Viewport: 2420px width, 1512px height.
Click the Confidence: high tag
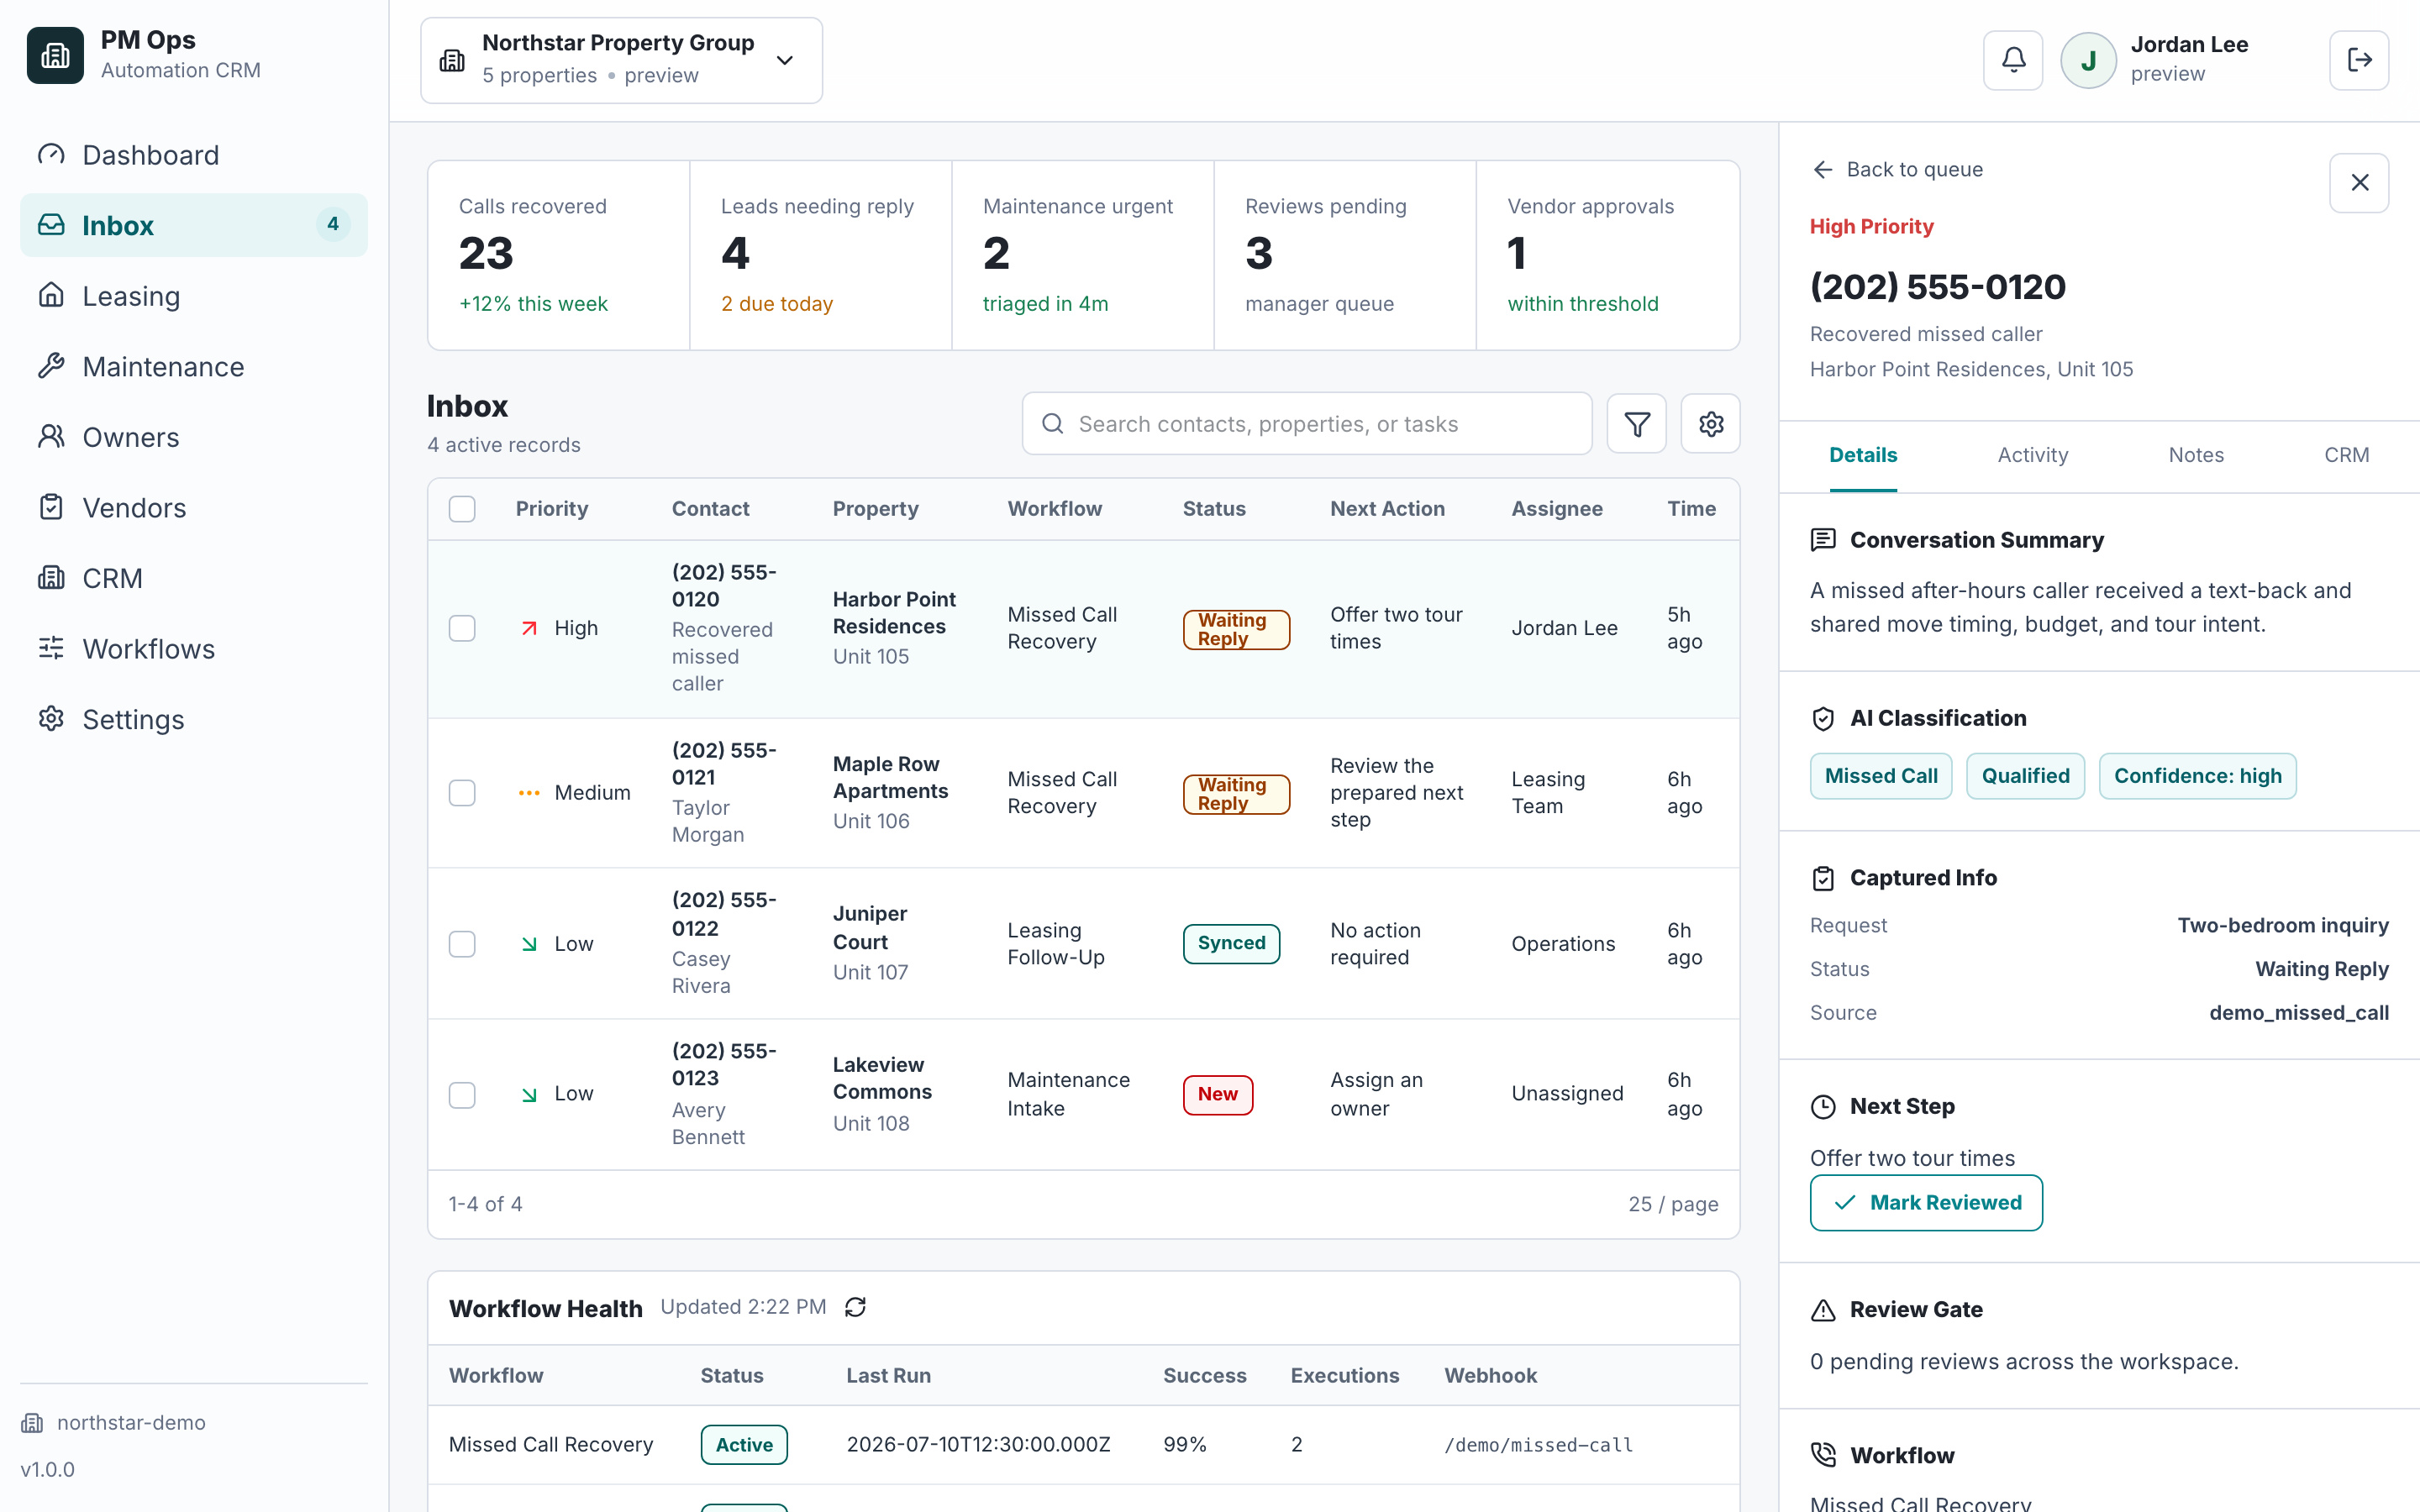[2197, 776]
